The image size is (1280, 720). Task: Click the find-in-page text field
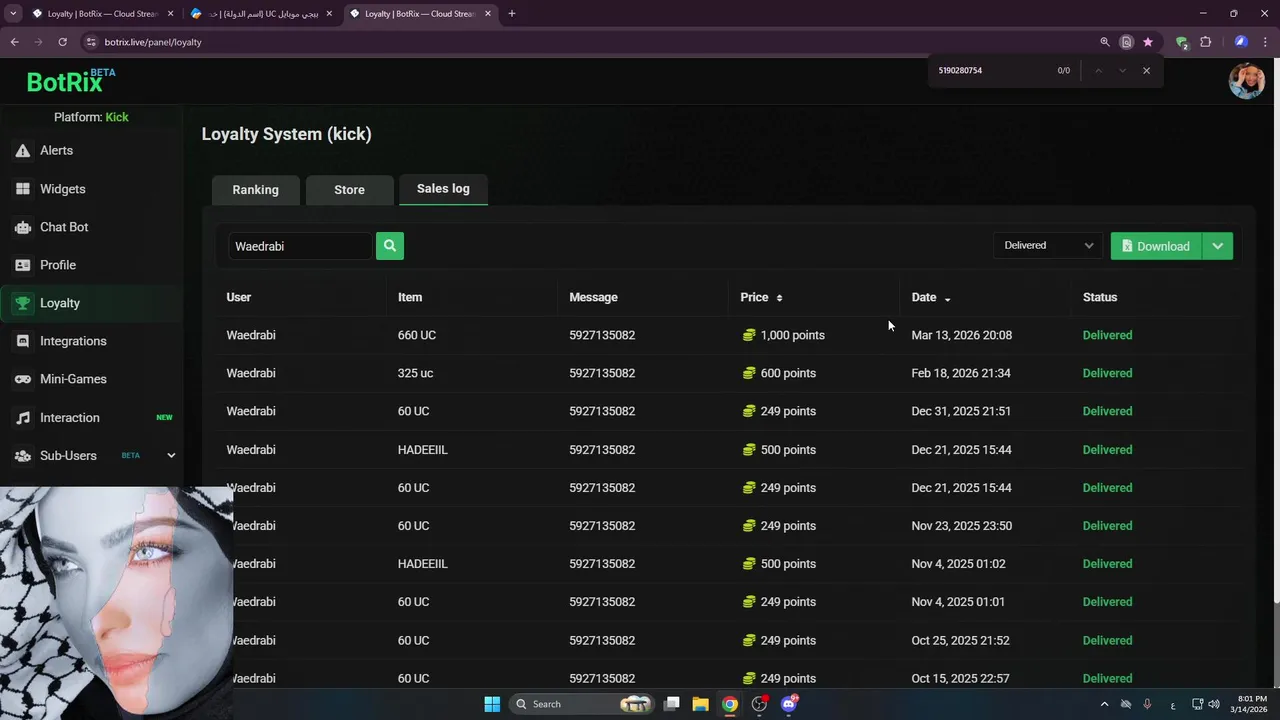coord(990,70)
